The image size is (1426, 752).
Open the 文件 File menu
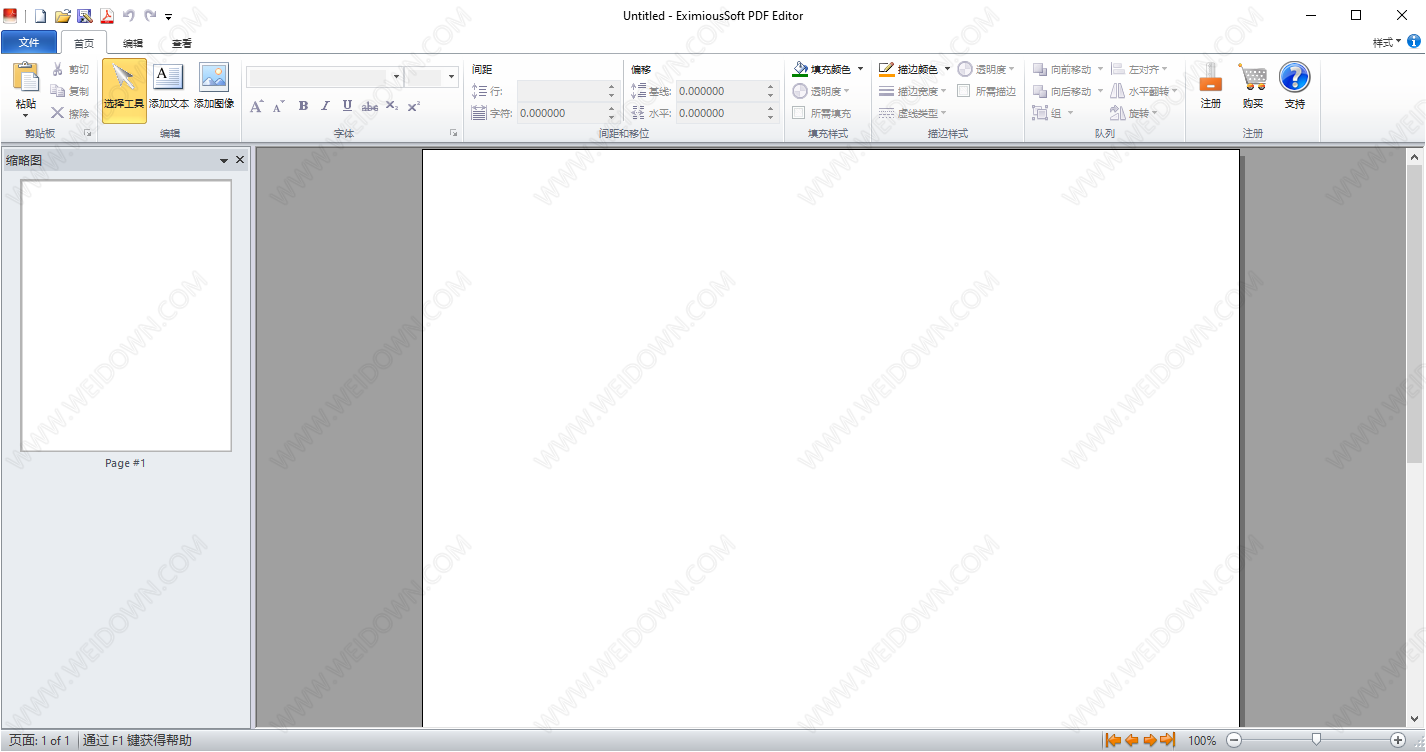29,42
